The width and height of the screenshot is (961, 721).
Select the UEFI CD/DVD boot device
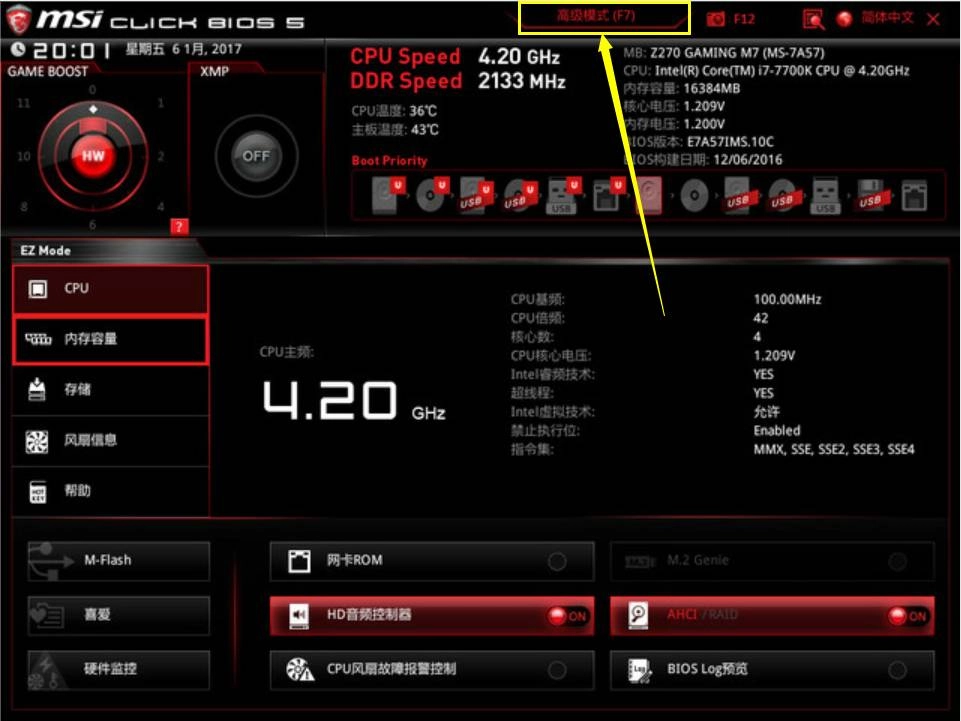(x=431, y=195)
